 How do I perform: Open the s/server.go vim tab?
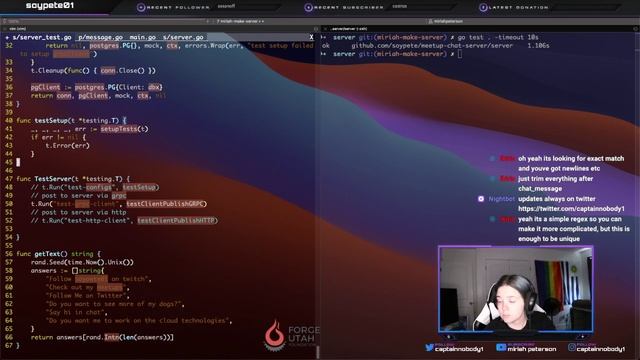(183, 37)
